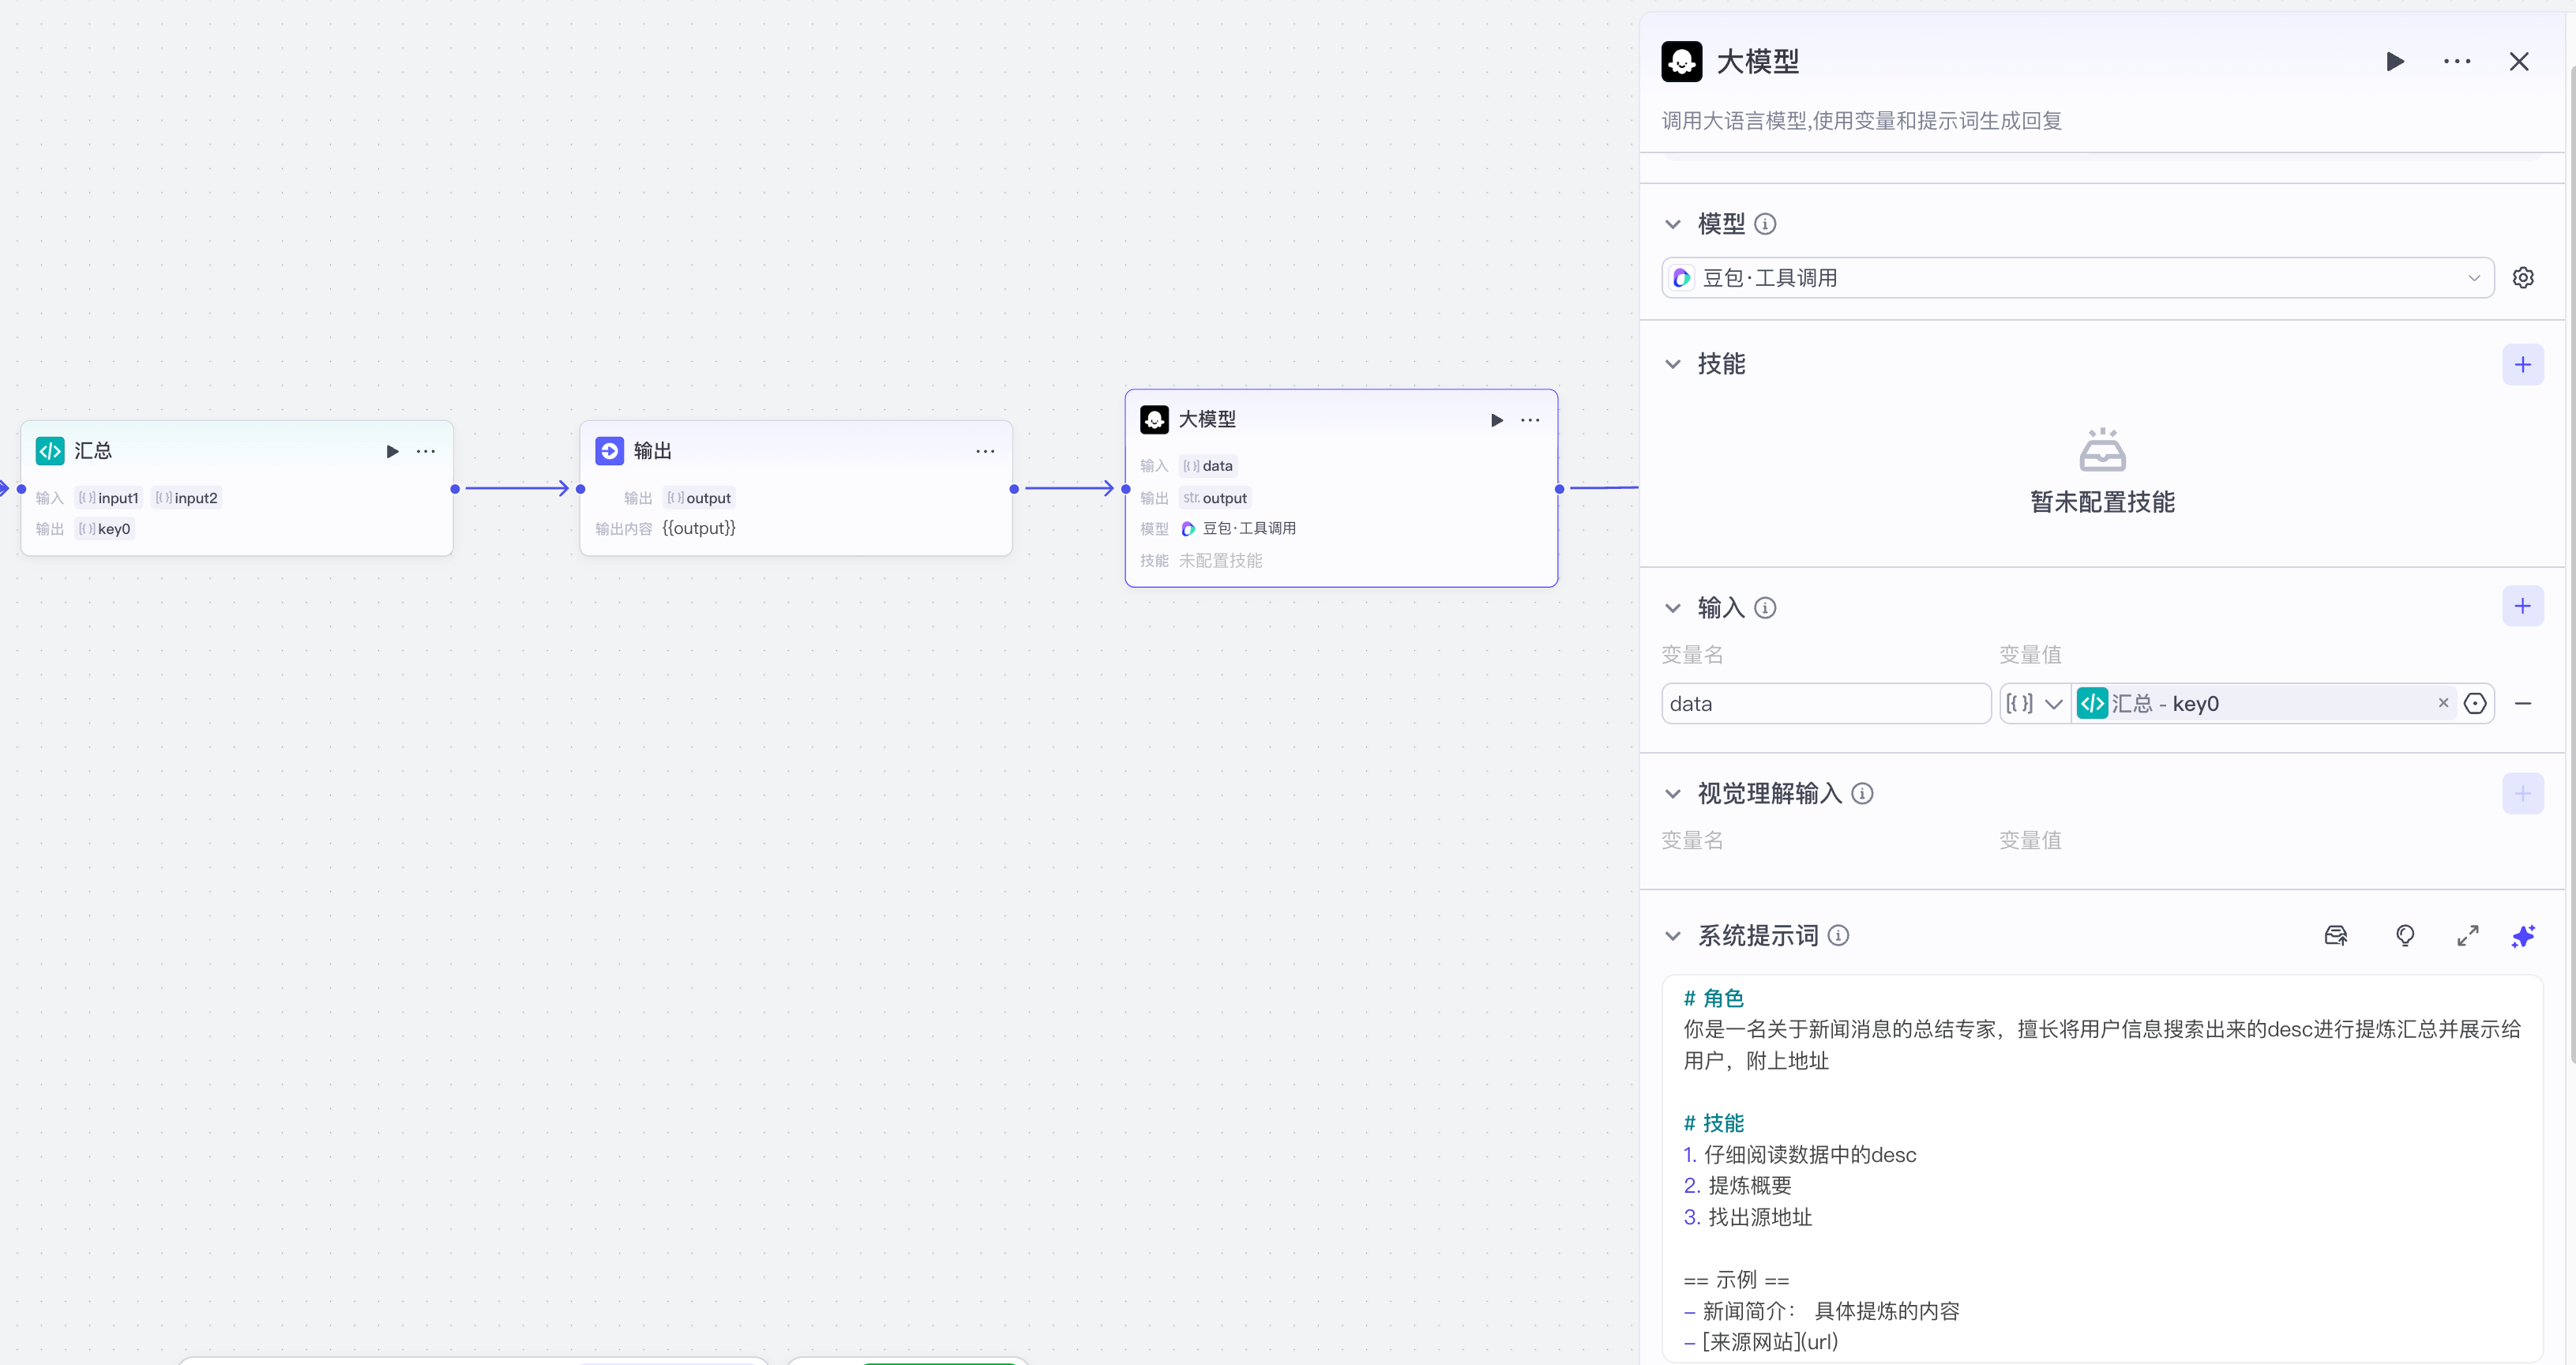Click the info icon beside 输入 section
This screenshot has height=1365, width=2576.
pos(1767,608)
